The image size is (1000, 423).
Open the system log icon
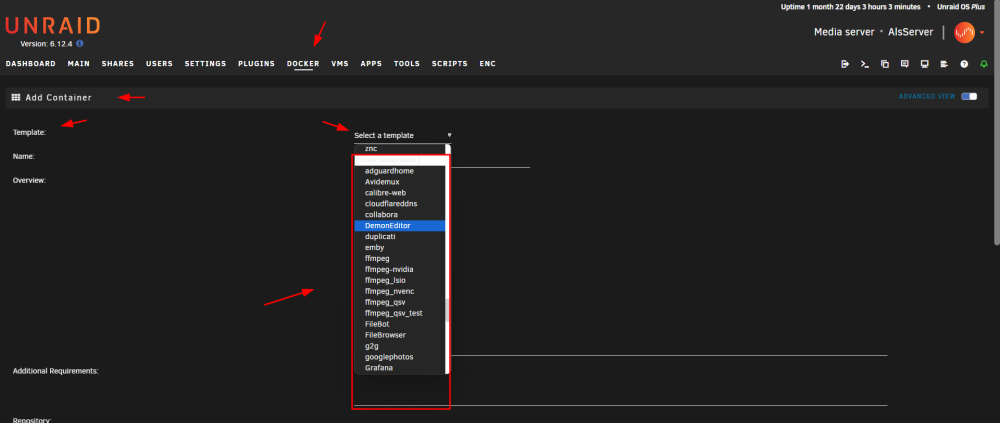944,64
